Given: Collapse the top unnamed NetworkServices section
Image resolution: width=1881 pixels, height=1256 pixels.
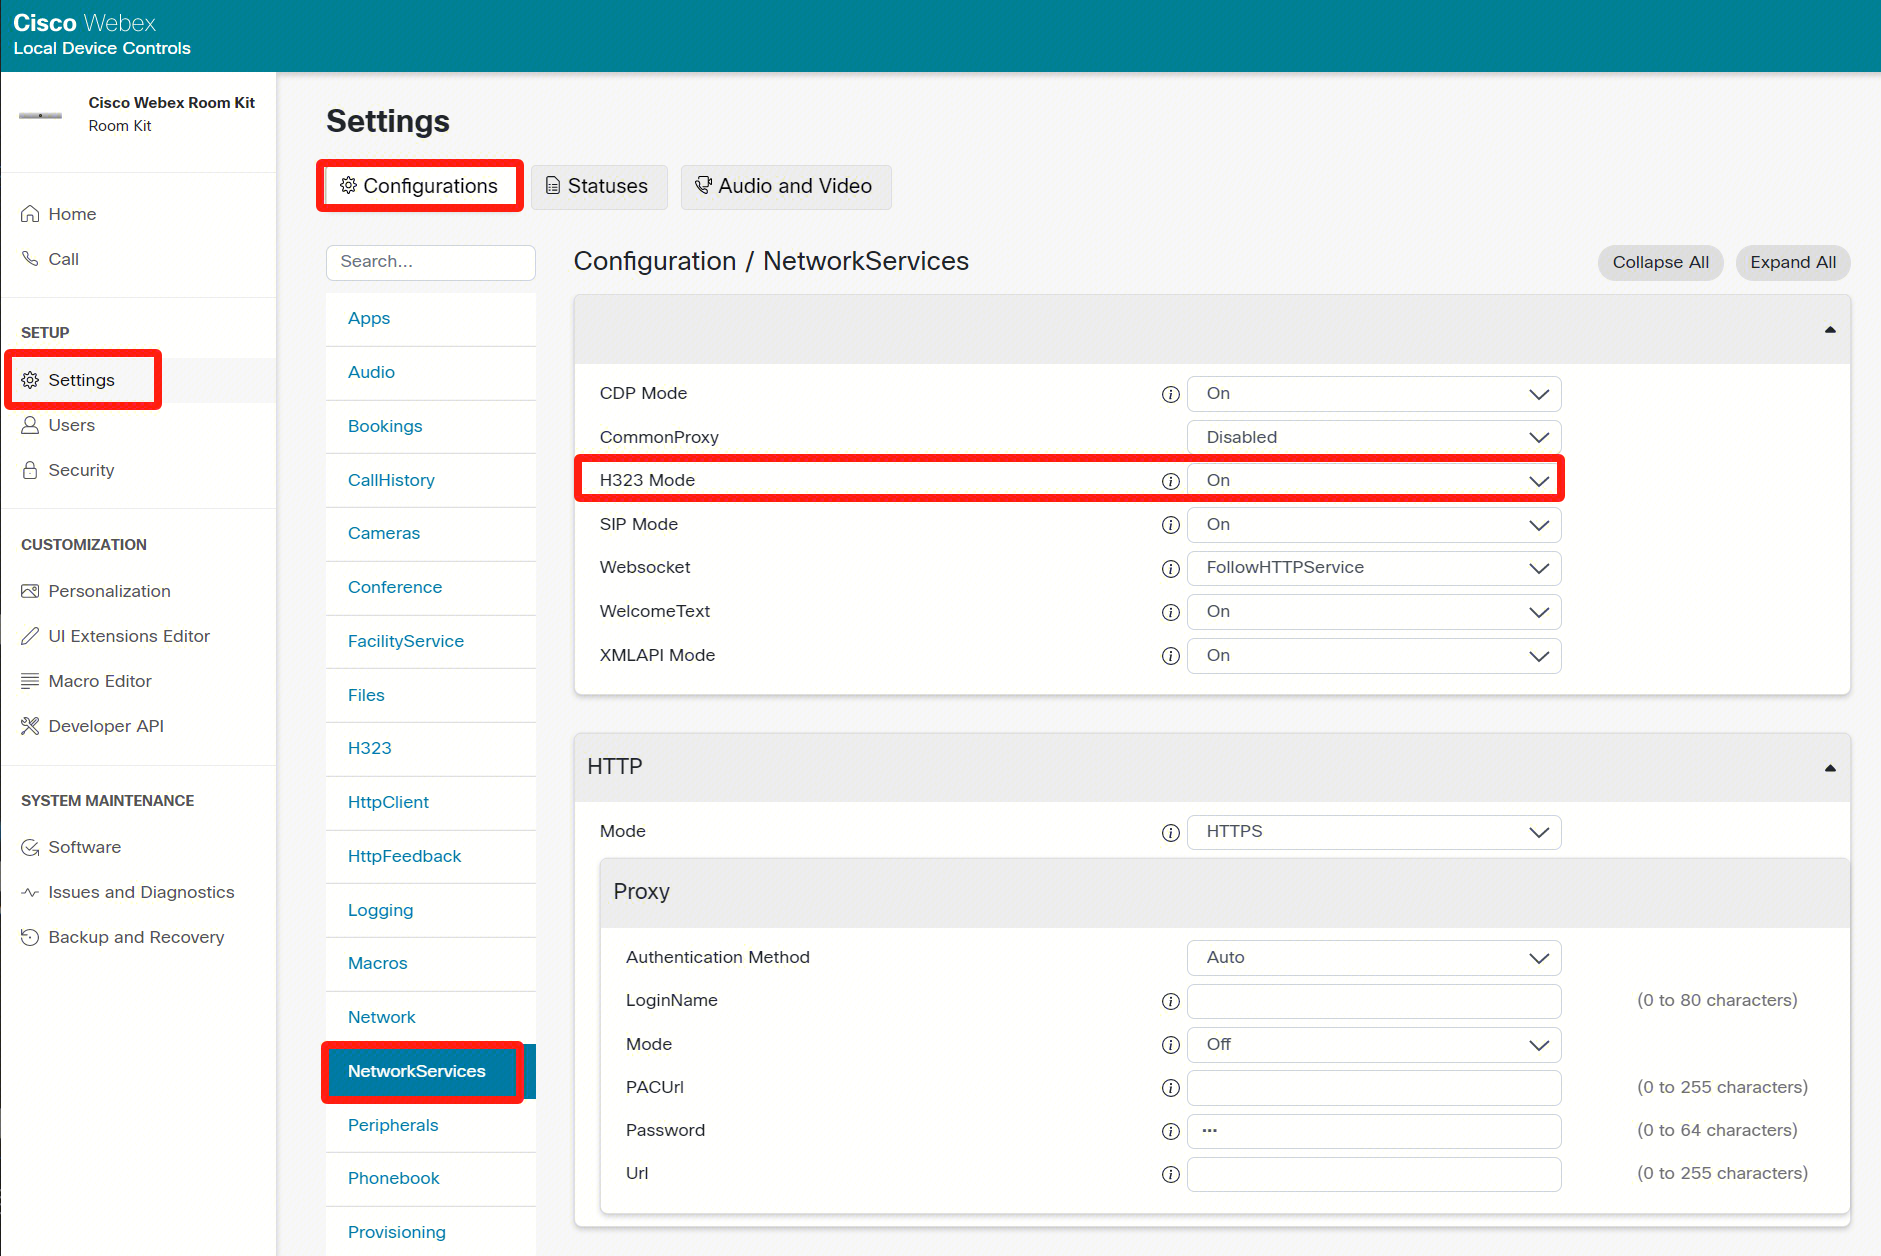Looking at the screenshot, I should coord(1830,330).
